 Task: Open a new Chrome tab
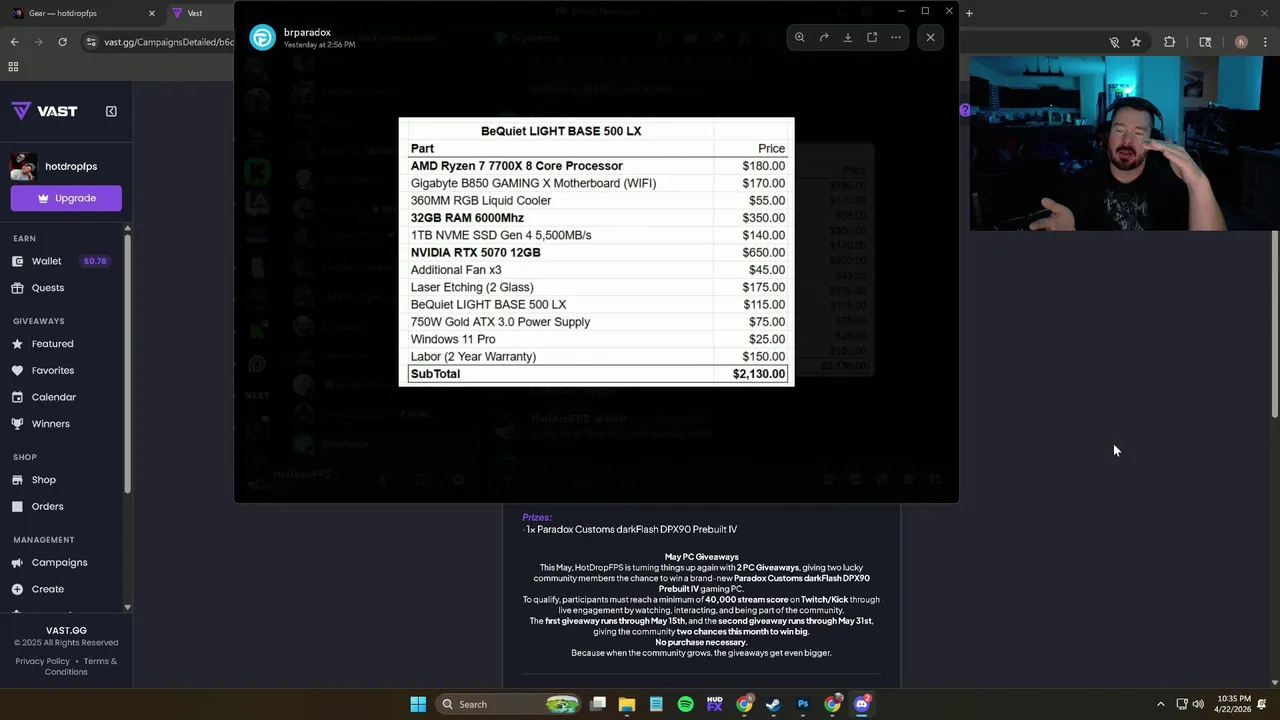pyautogui.click(x=969, y=13)
